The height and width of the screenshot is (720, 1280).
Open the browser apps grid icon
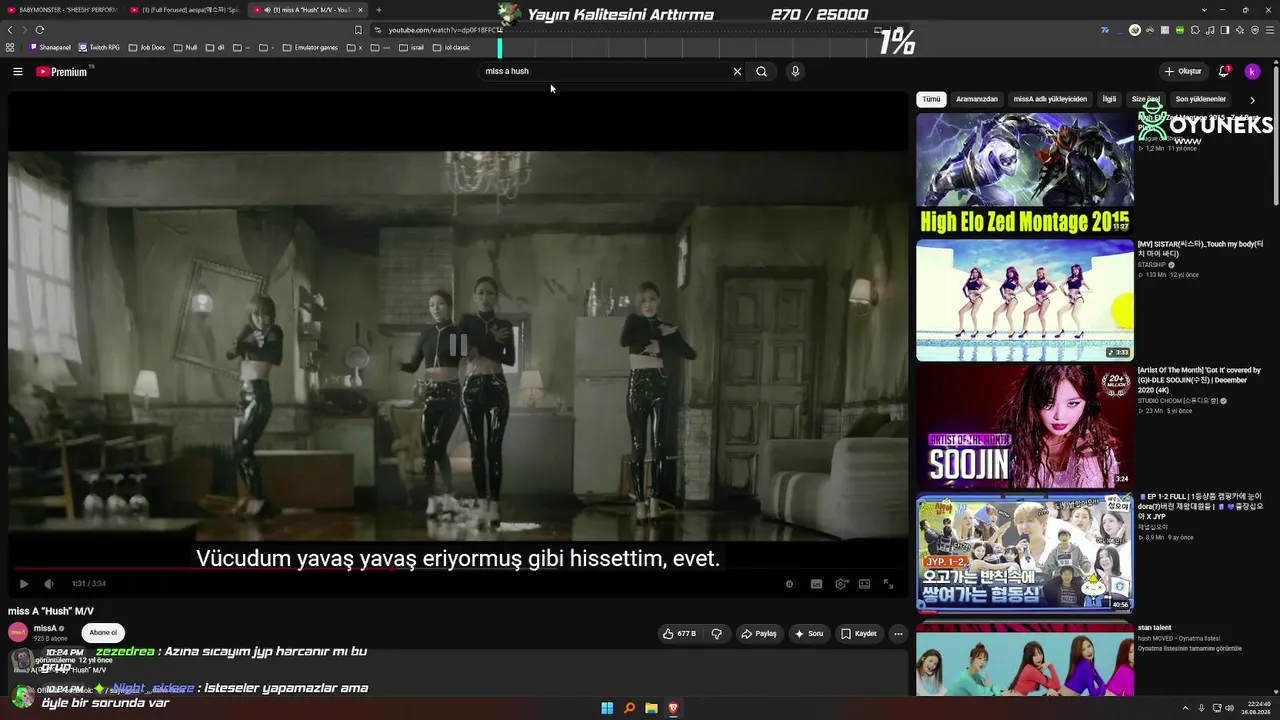10,47
